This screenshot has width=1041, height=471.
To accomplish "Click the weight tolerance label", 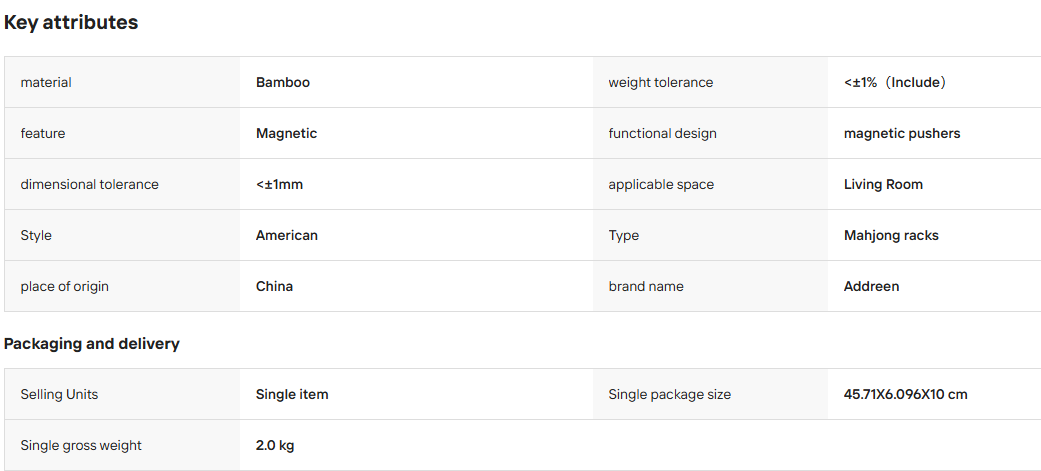I will point(661,82).
